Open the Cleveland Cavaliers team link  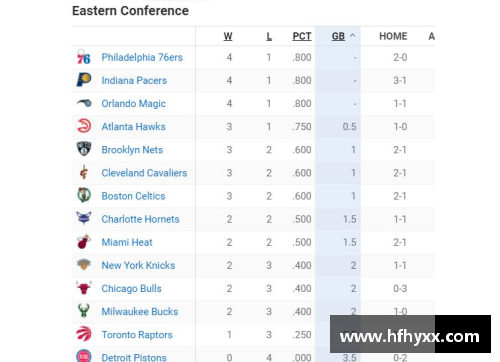[144, 173]
